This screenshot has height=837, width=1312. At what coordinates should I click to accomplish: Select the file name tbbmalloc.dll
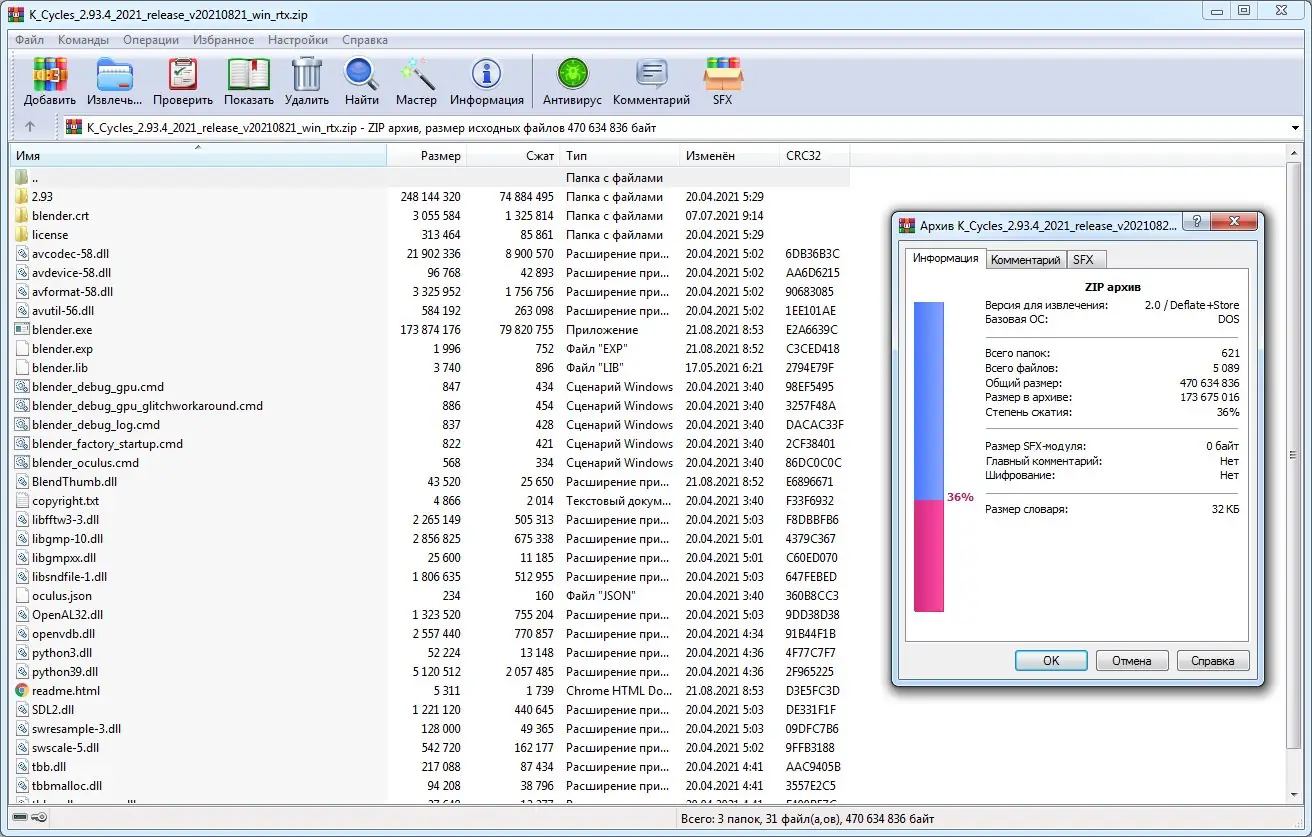pyautogui.click(x=67, y=786)
